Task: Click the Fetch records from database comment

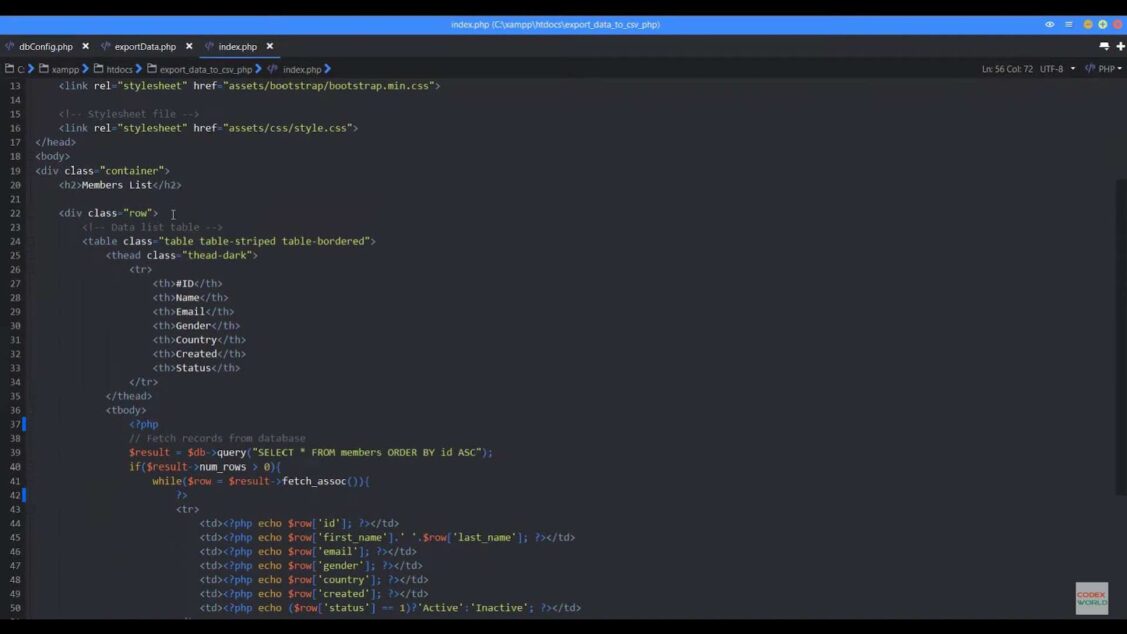Action: pyautogui.click(x=217, y=438)
